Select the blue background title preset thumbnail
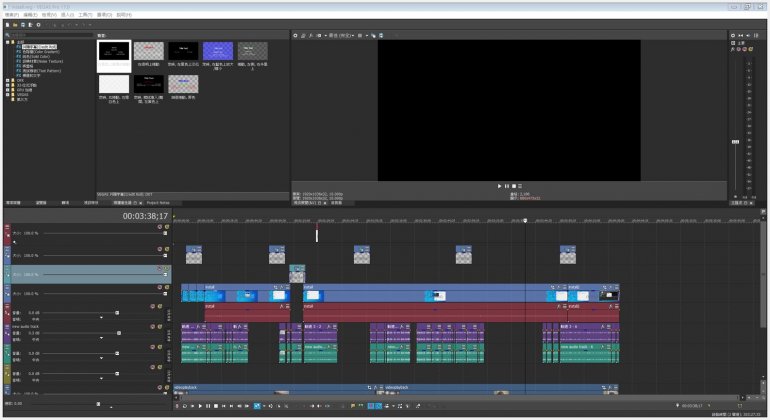The height and width of the screenshot is (420, 770). coord(218,51)
